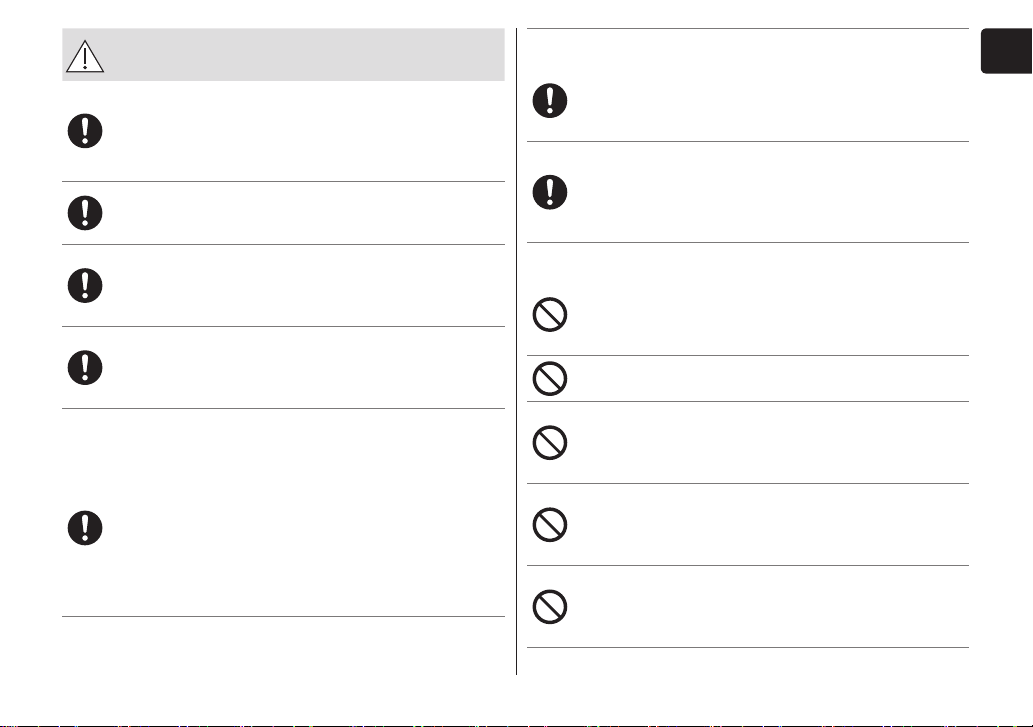1033x727 pixels.
Task: Click the first prohibition circle icon
Action: (550, 314)
